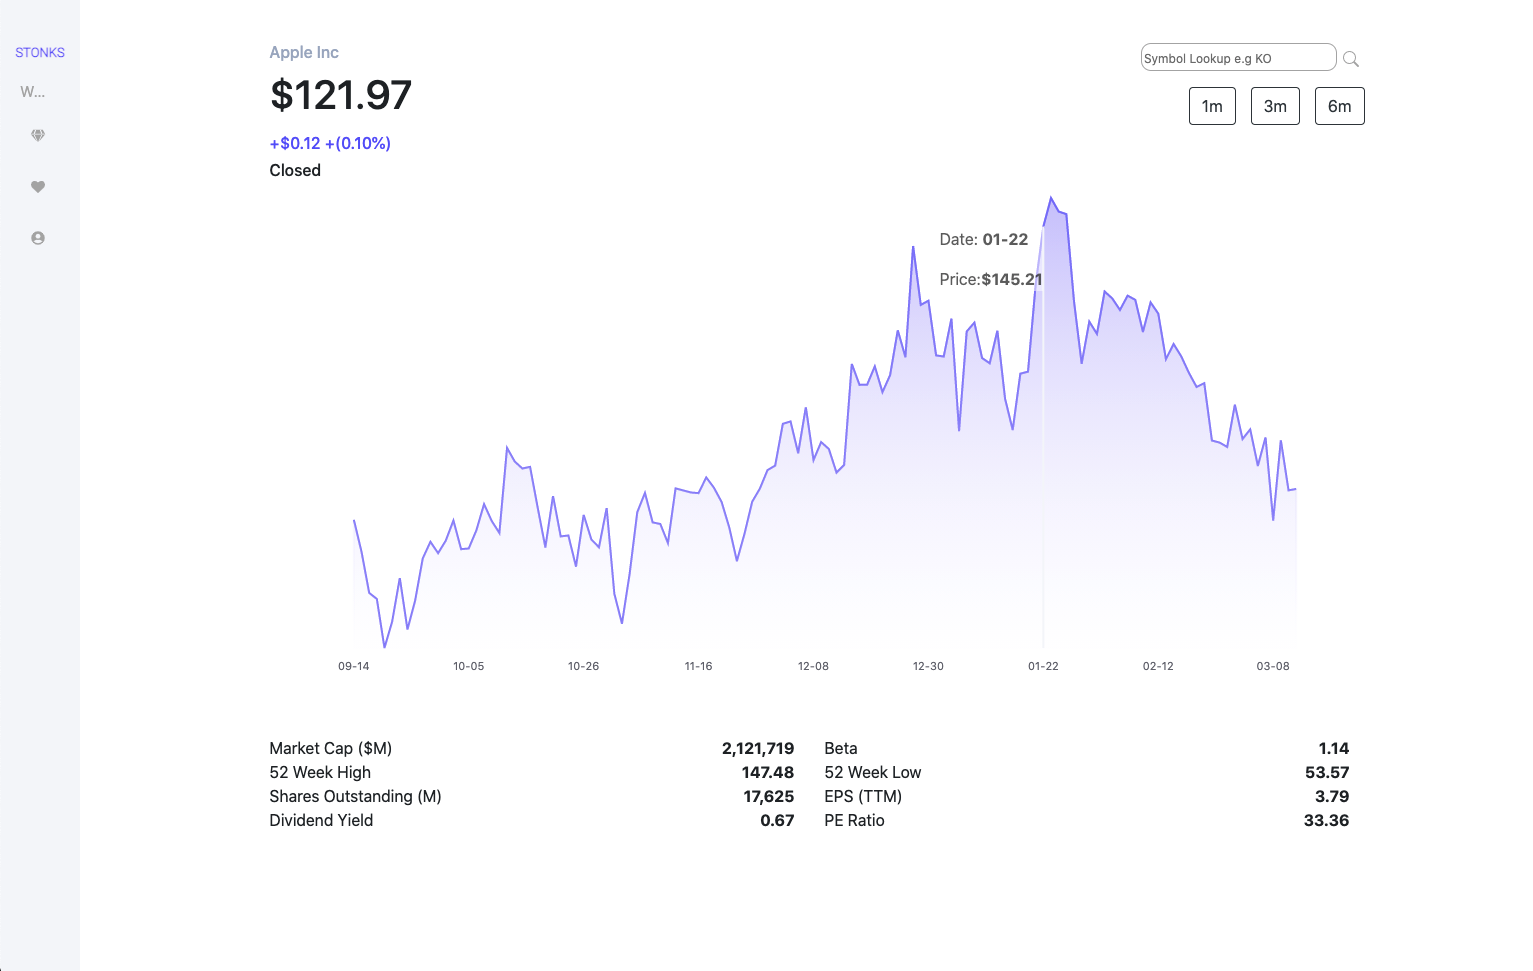
Task: Click the +$0.12 +(0.10%) change text
Action: tap(330, 143)
